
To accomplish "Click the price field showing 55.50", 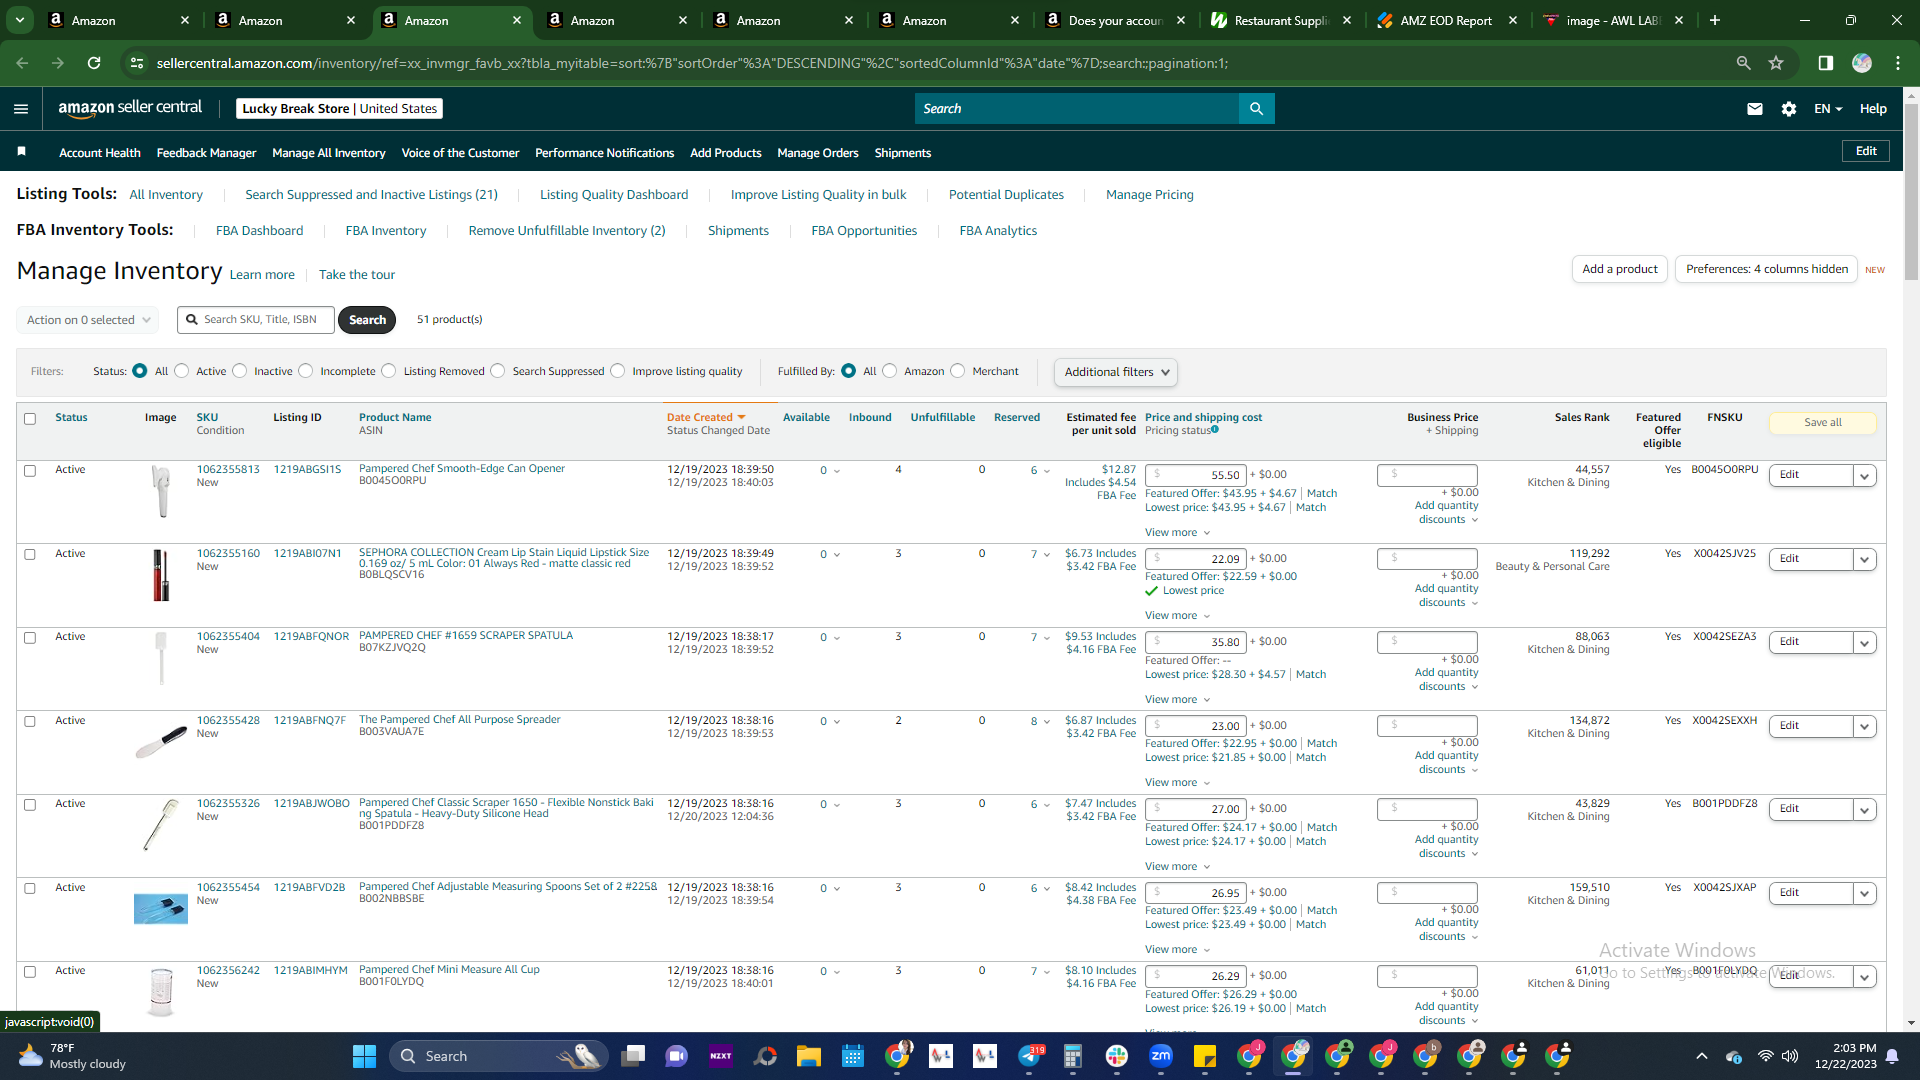I will click(x=1195, y=476).
